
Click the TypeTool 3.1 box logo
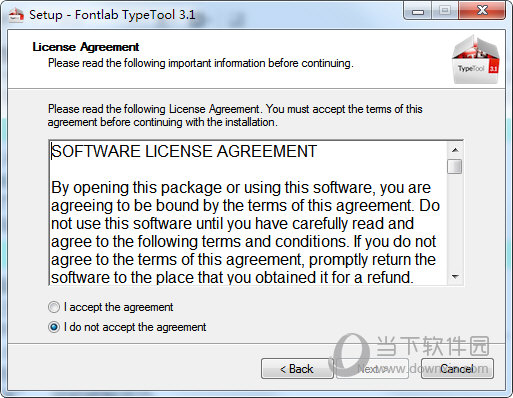(x=476, y=59)
